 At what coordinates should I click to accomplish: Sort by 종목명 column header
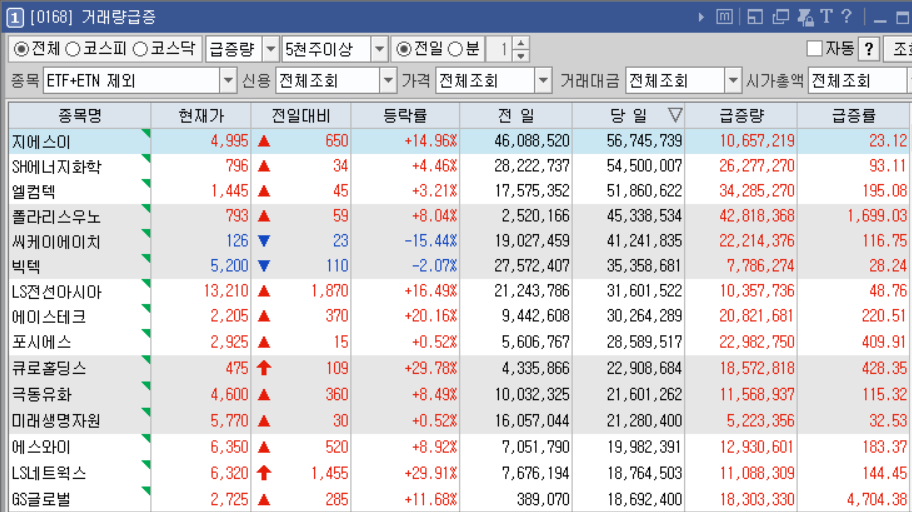(x=80, y=115)
